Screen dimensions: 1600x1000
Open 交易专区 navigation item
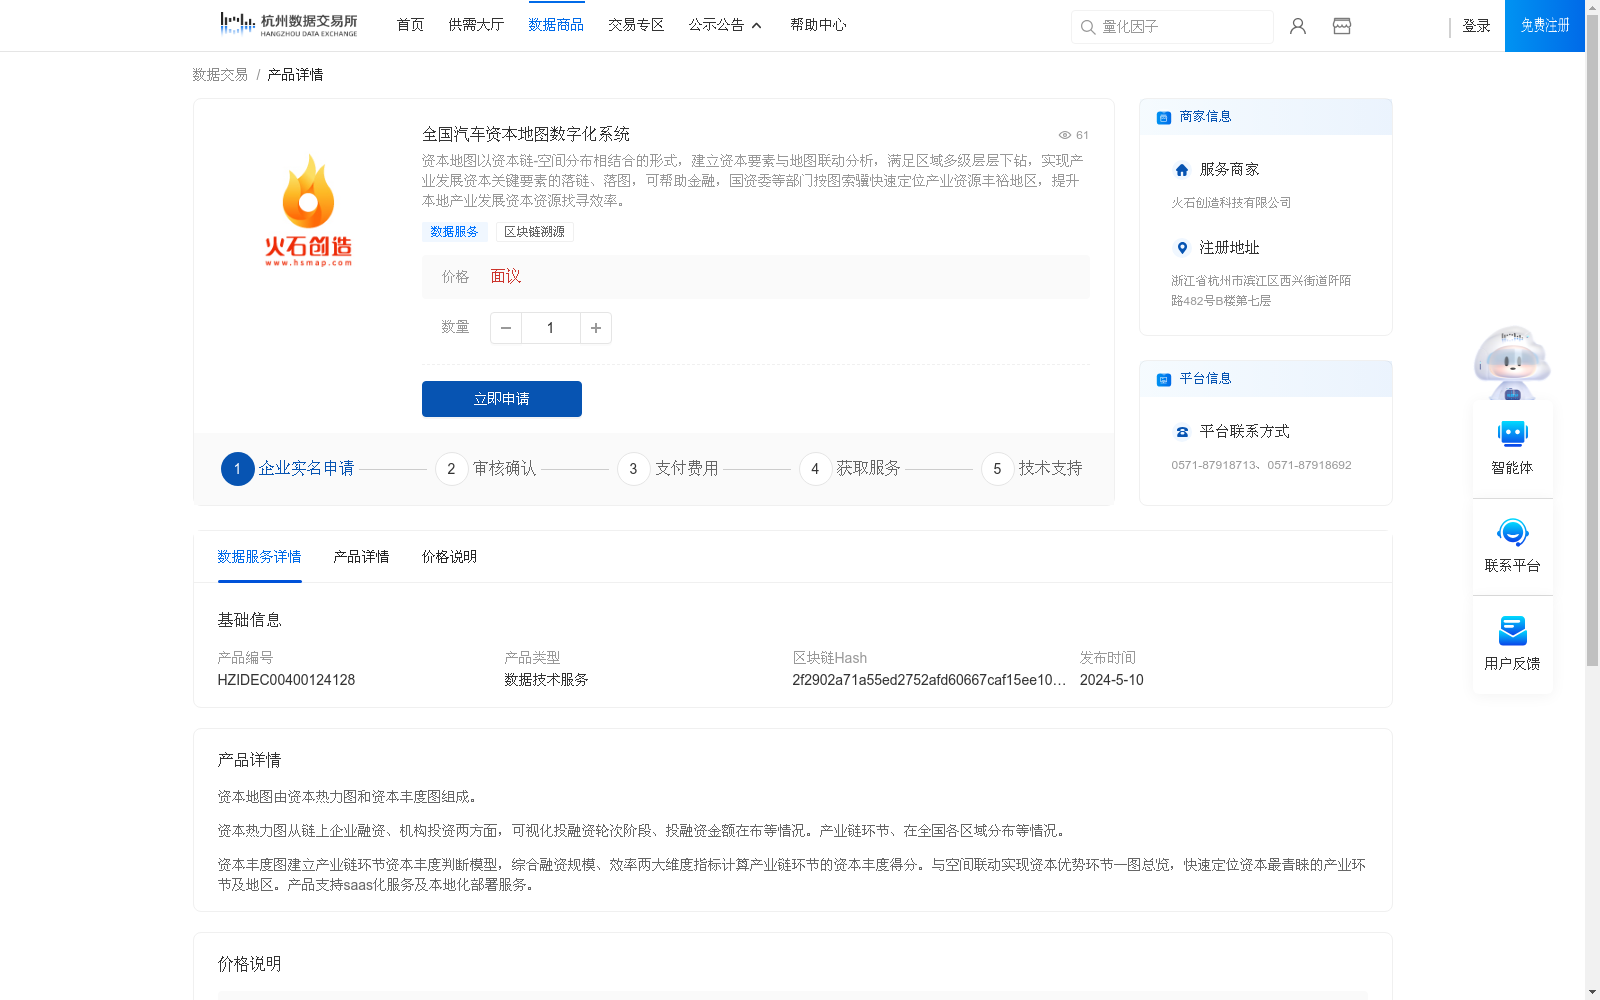click(636, 25)
